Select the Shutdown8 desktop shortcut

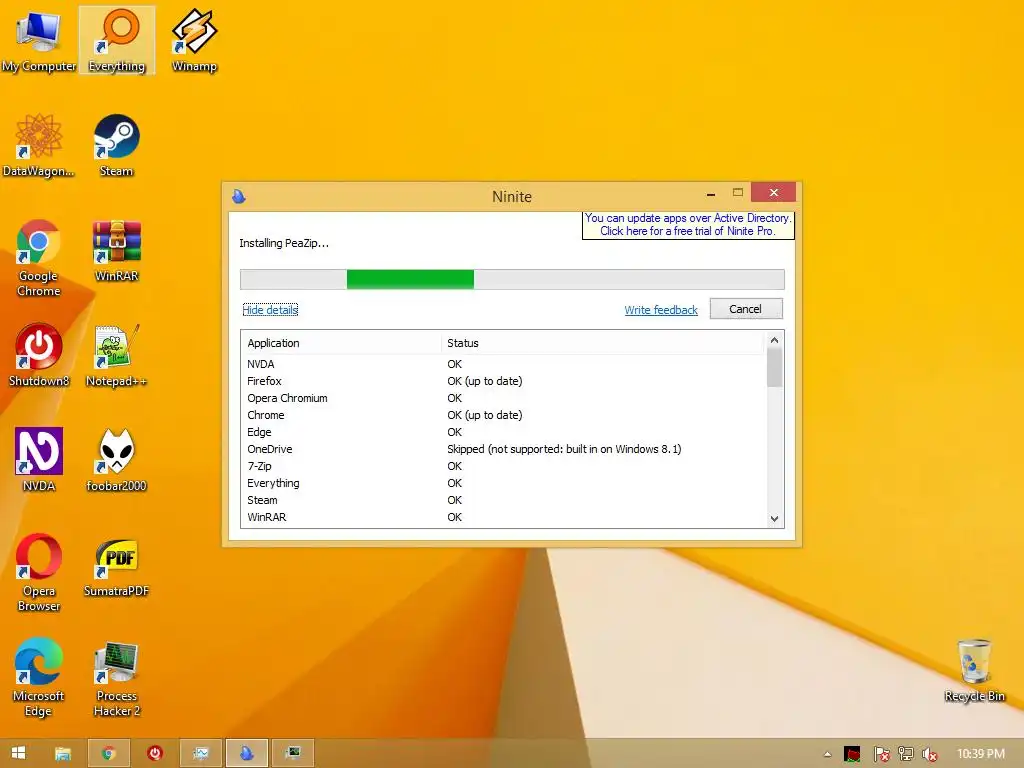tap(39, 356)
